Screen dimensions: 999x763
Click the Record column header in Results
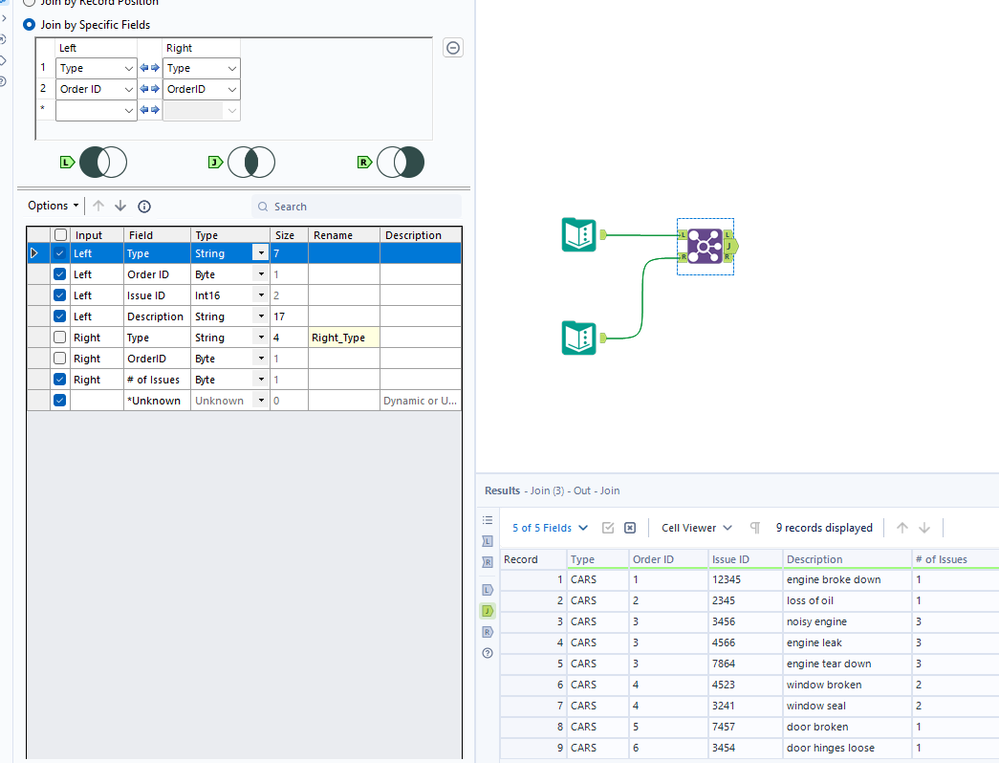pos(533,559)
